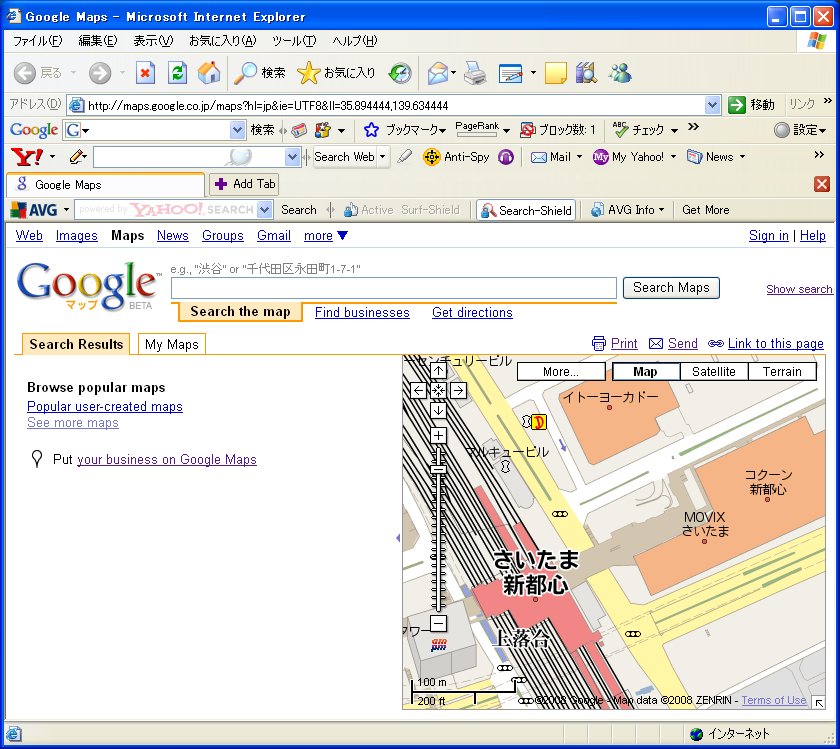Pan the map right with arrow
Screen dimensions: 840x749
(x=458, y=390)
